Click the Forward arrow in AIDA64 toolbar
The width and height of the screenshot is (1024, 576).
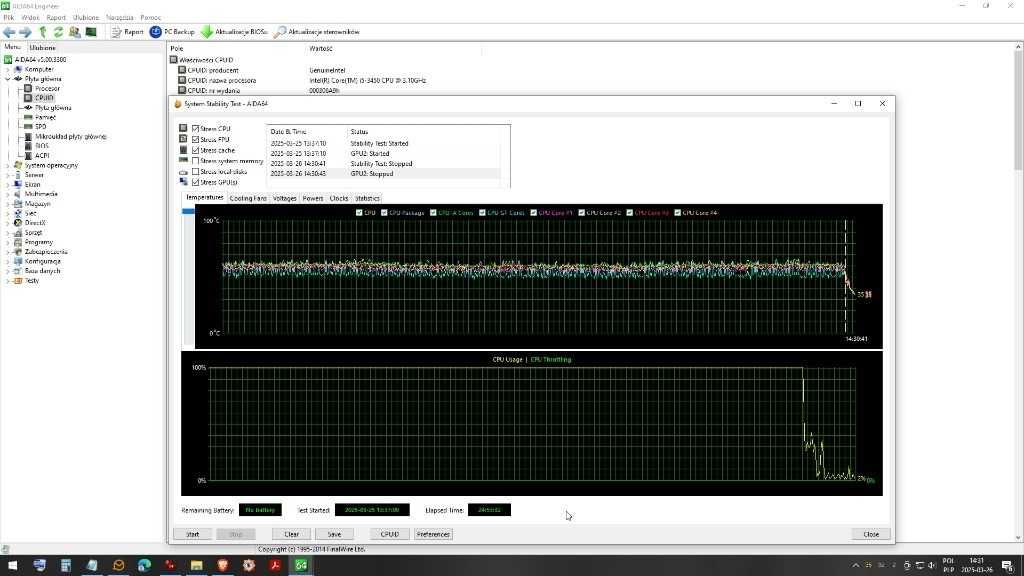pyautogui.click(x=25, y=32)
